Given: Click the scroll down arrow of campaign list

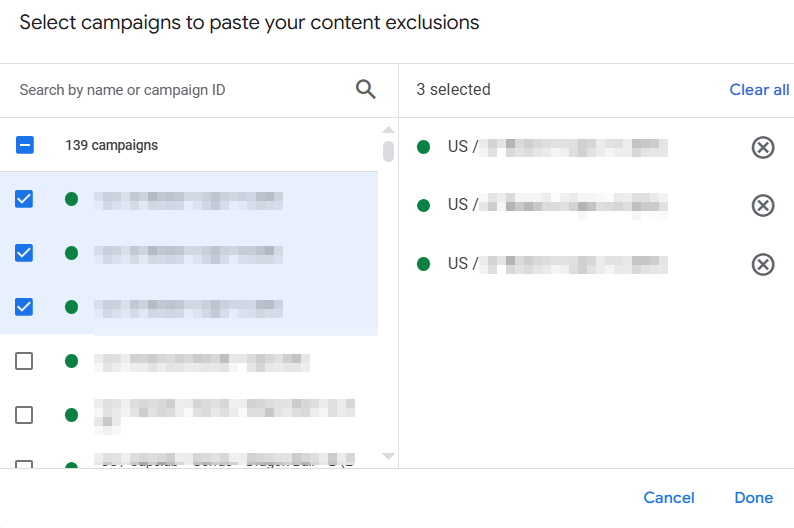Looking at the screenshot, I should [x=388, y=456].
